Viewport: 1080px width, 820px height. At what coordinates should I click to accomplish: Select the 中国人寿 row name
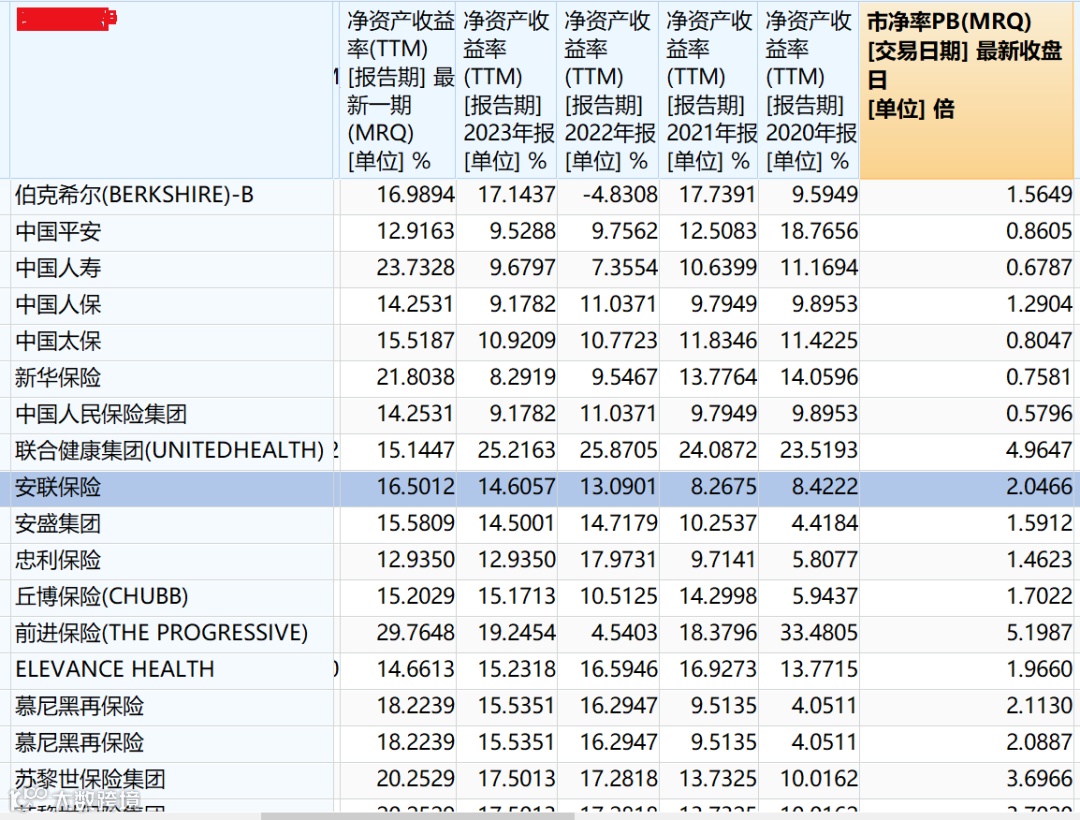(58, 268)
